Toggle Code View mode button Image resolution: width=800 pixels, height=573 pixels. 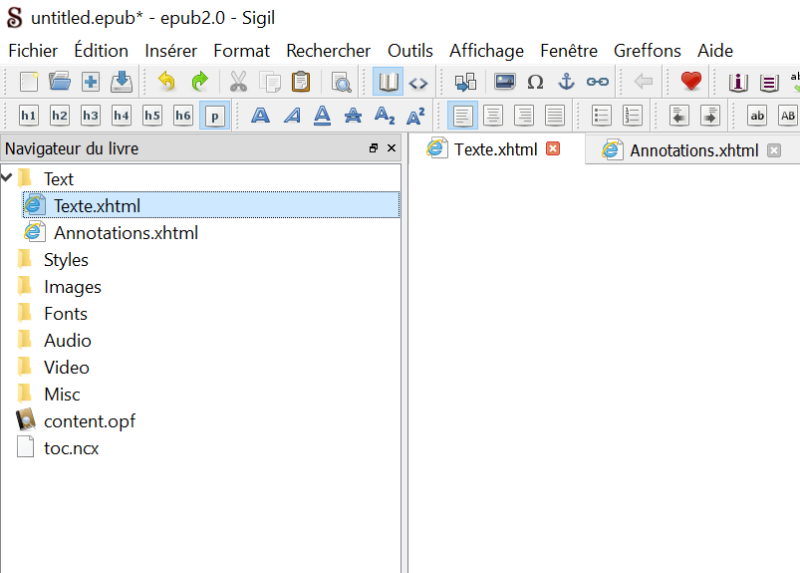(x=418, y=82)
